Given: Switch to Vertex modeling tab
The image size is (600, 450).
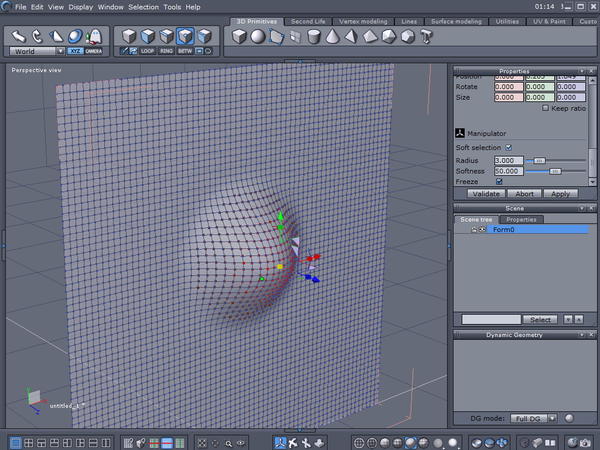Looking at the screenshot, I should pyautogui.click(x=363, y=21).
